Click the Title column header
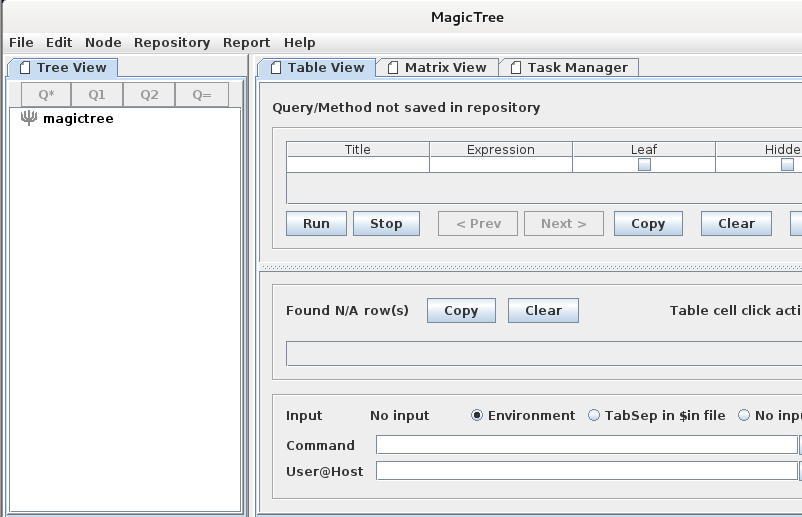The height and width of the screenshot is (517, 802). 358,149
